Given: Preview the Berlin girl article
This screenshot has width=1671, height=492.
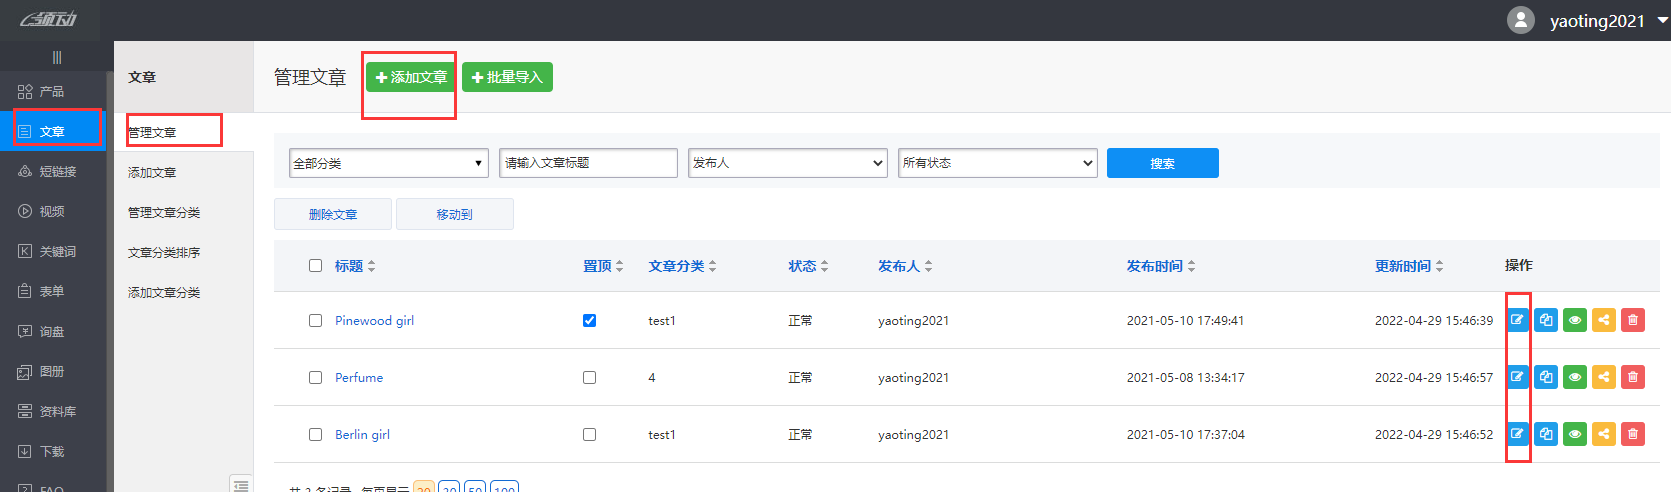Looking at the screenshot, I should pyautogui.click(x=1575, y=434).
